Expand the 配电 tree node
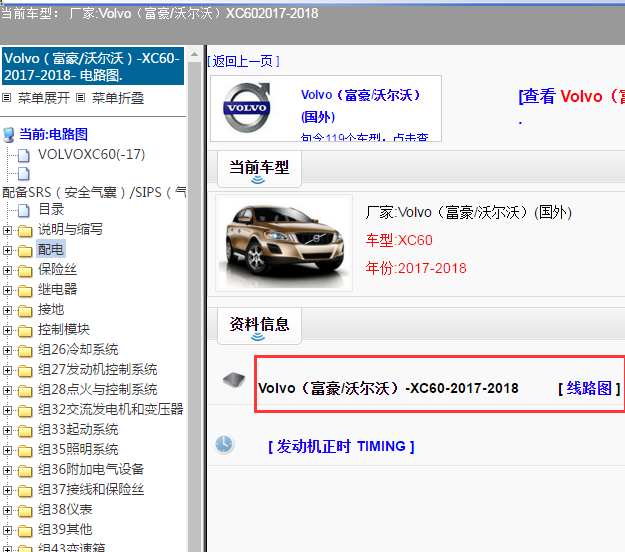625x552 pixels. (7, 250)
